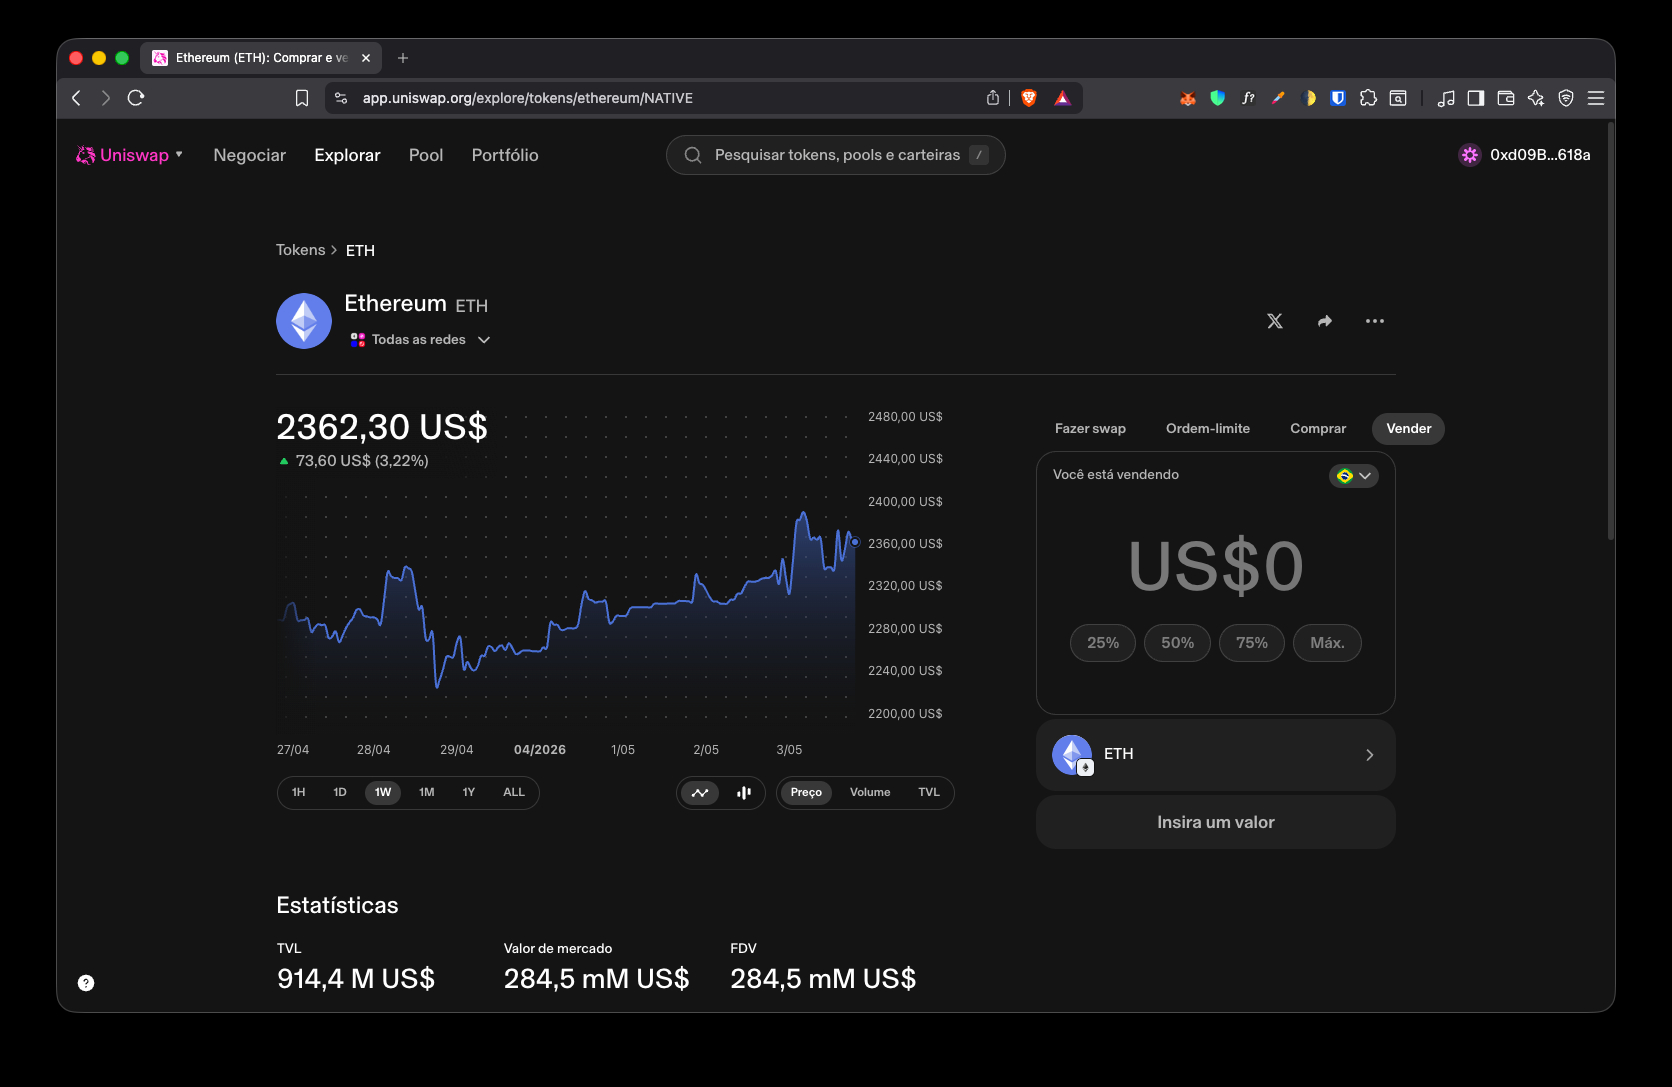Focus the token search field
1672x1087 pixels.
835,155
